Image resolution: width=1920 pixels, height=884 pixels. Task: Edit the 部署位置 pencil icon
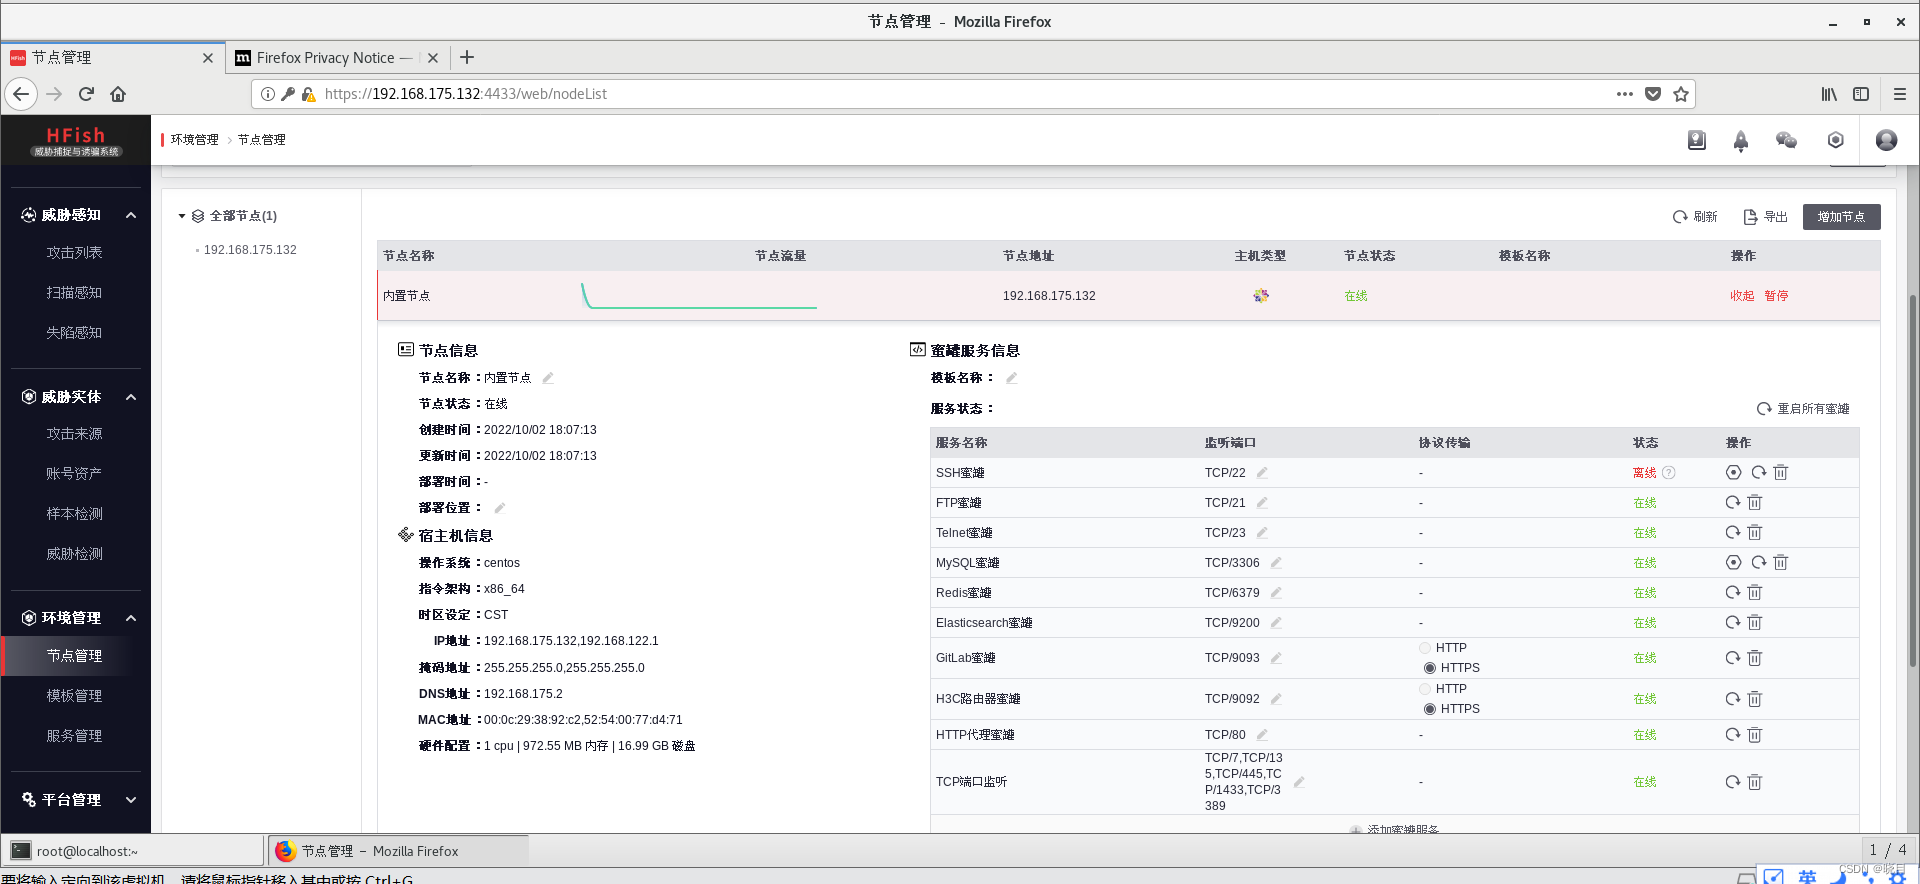(500, 508)
